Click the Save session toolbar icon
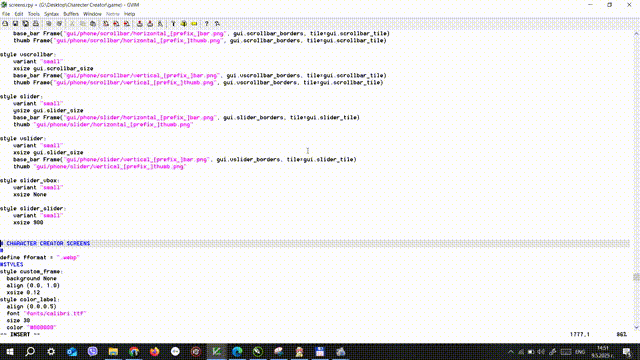 pyautogui.click(x=150, y=24)
